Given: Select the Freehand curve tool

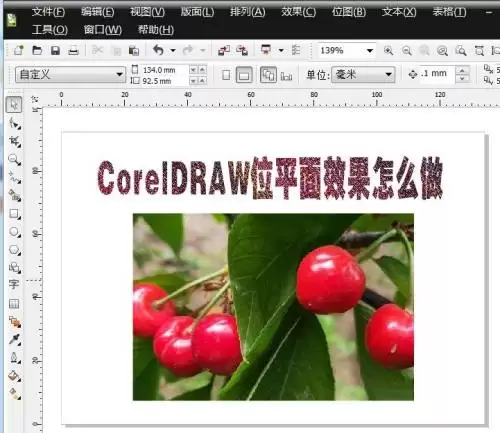Looking at the screenshot, I should coord(14,177).
